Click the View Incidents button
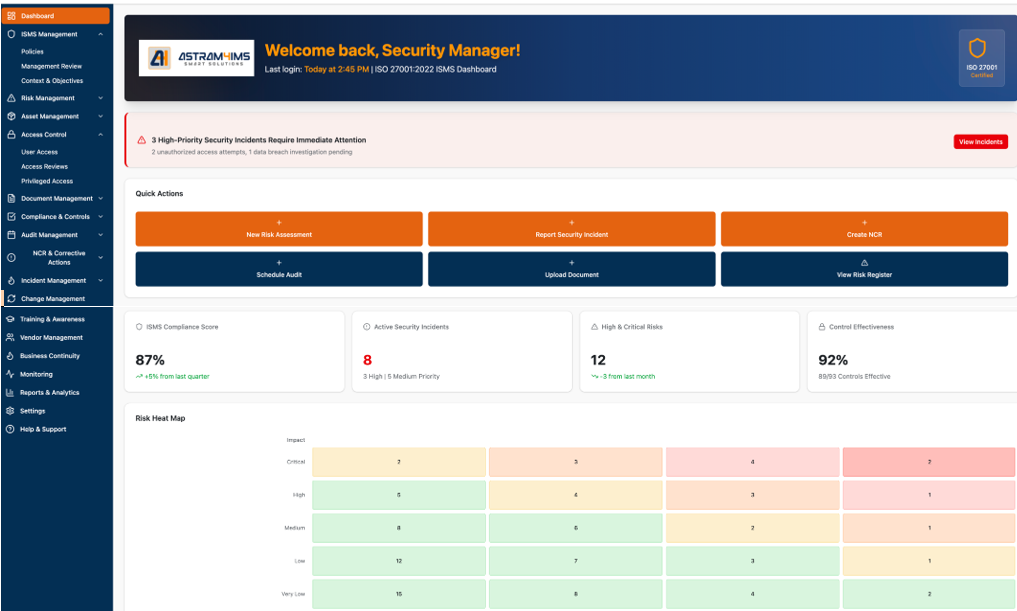The image size is (1017, 611). [980, 141]
